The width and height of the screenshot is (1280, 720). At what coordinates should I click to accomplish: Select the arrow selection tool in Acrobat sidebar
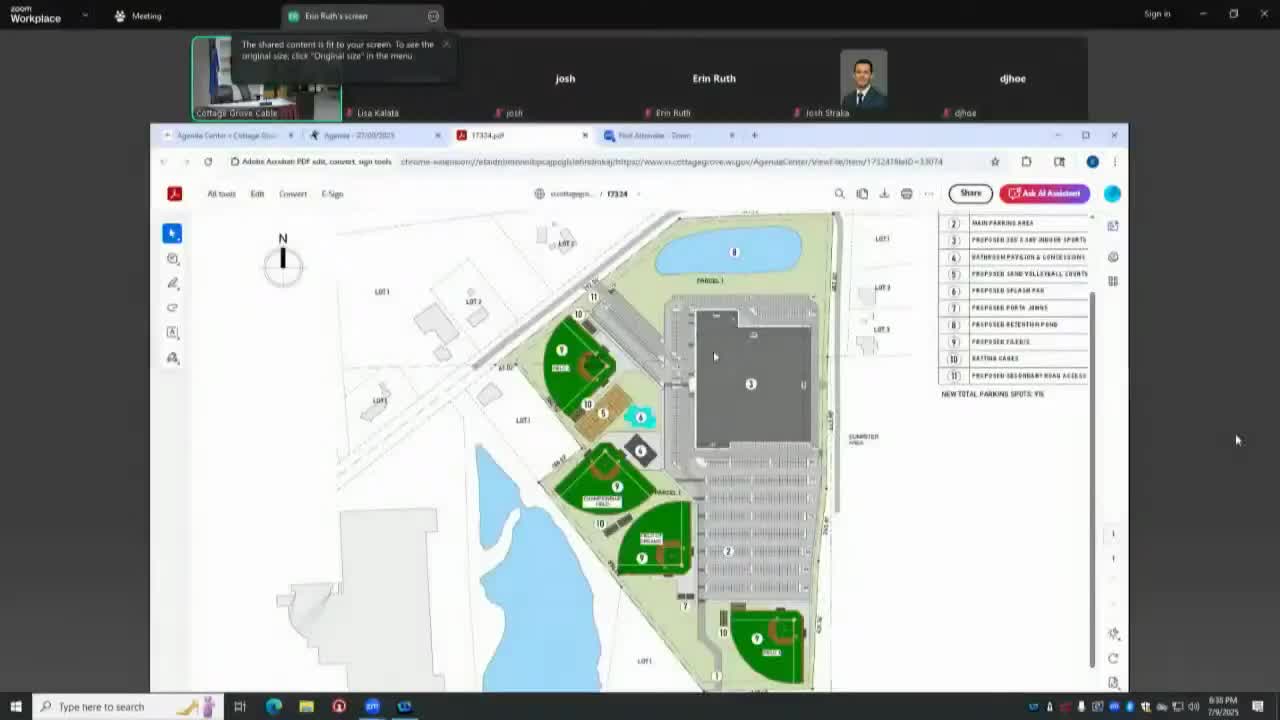[x=172, y=233]
